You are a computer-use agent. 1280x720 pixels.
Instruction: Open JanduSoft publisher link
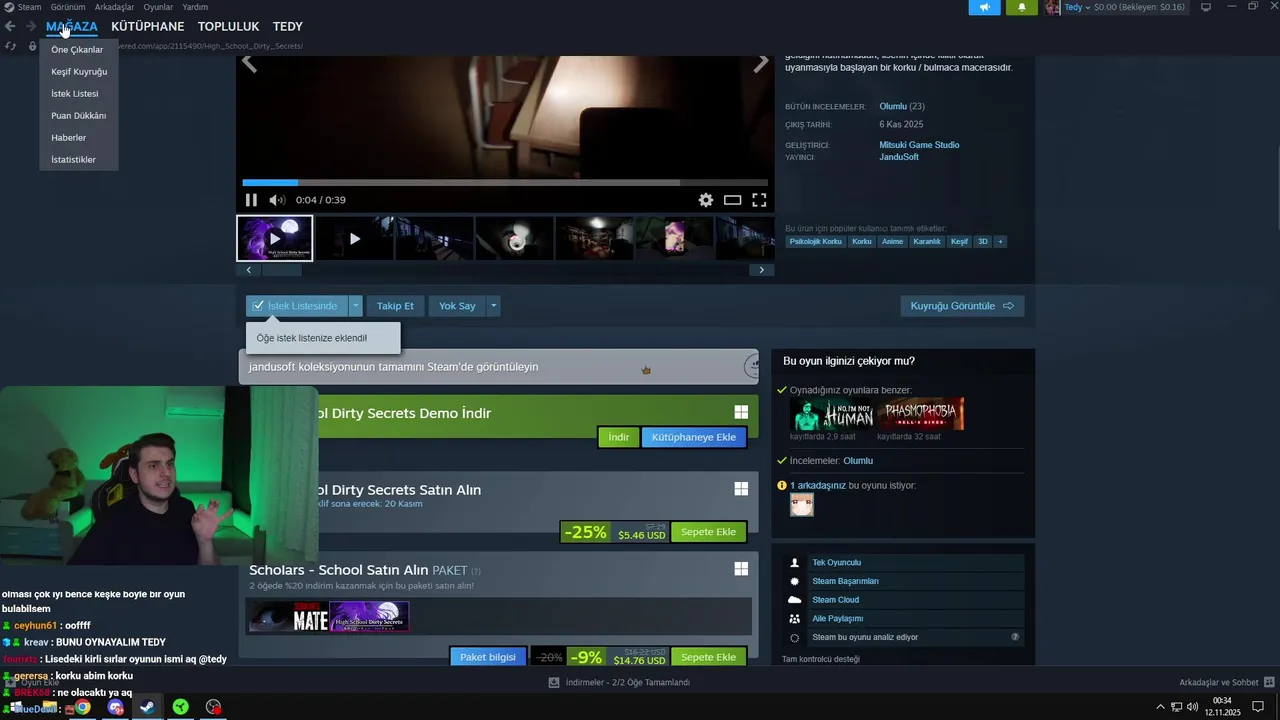point(899,157)
